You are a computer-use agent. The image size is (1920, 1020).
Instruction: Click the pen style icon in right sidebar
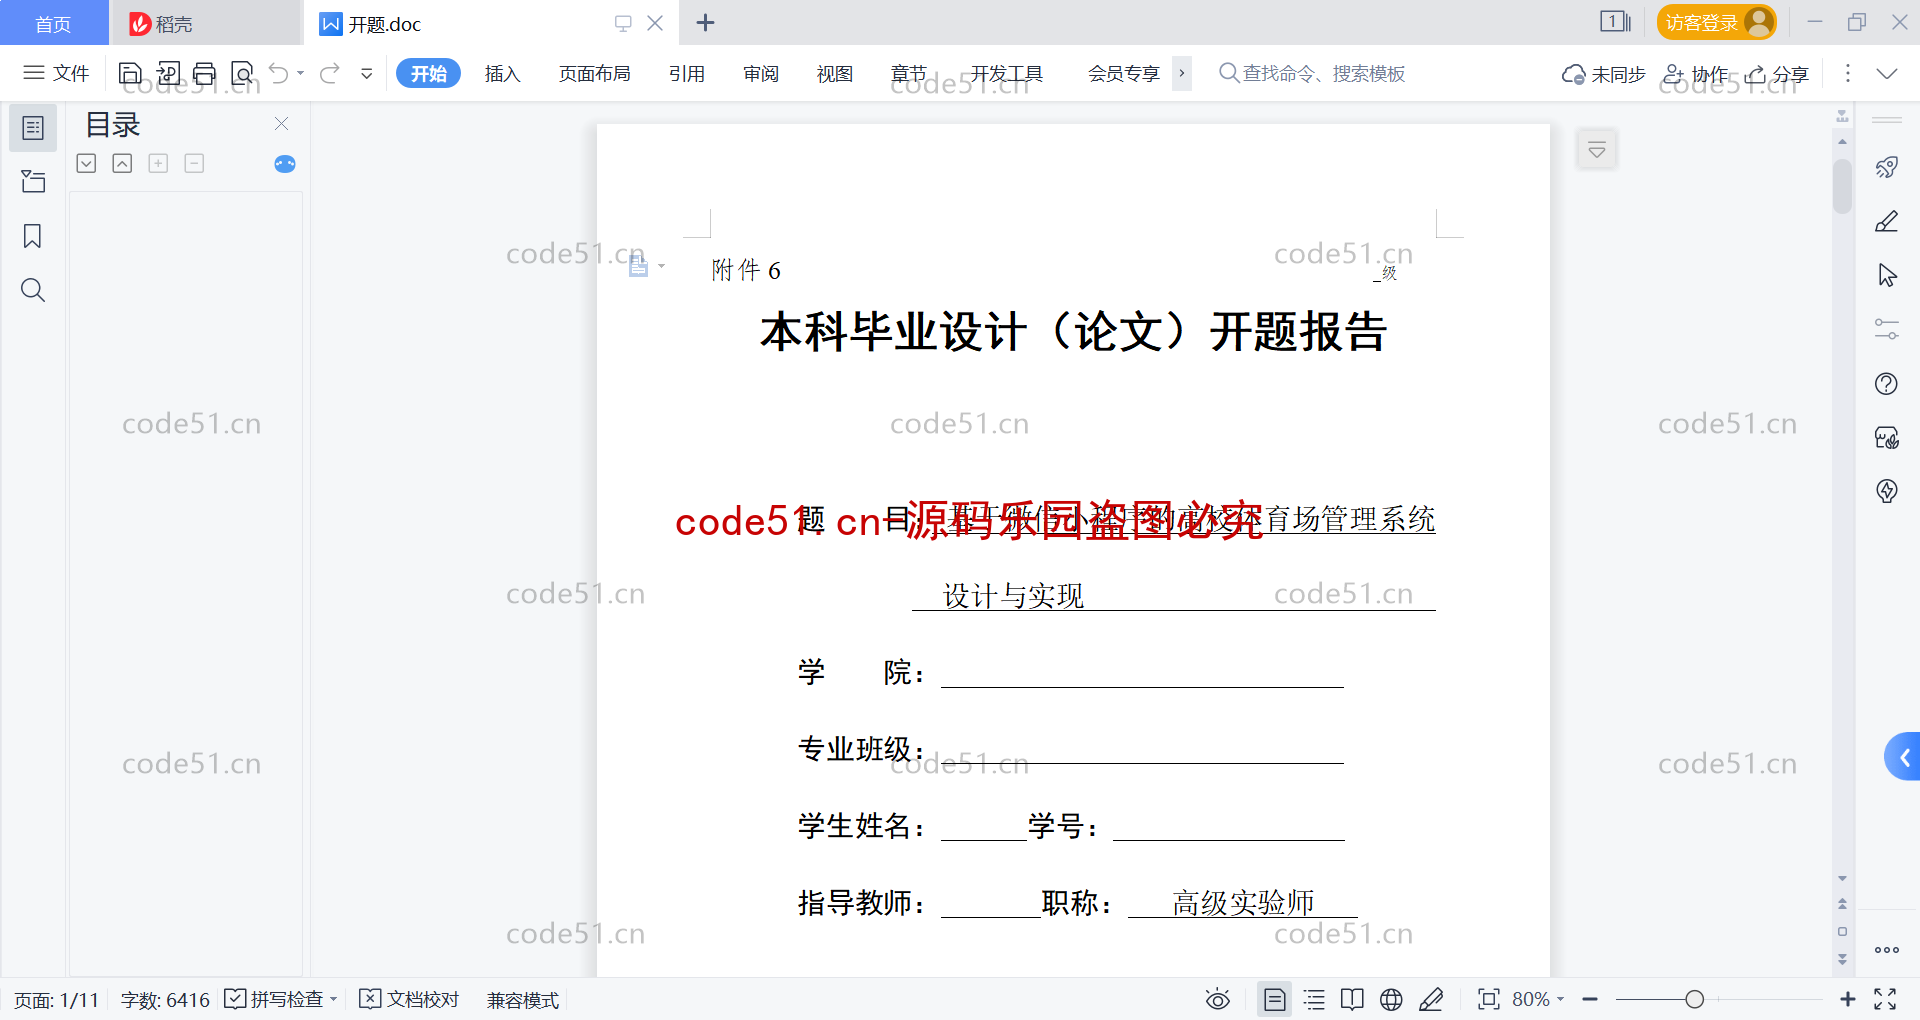1887,221
